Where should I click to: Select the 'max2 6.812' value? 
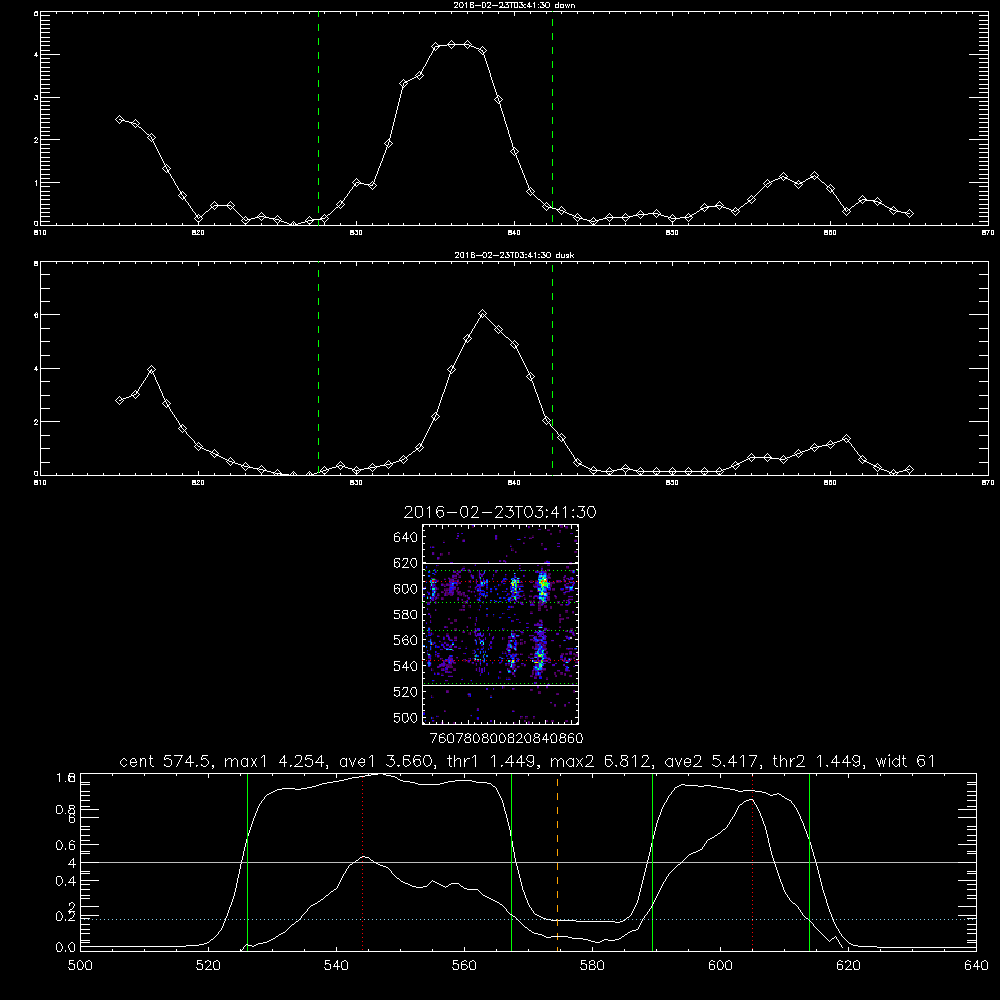pos(599,761)
